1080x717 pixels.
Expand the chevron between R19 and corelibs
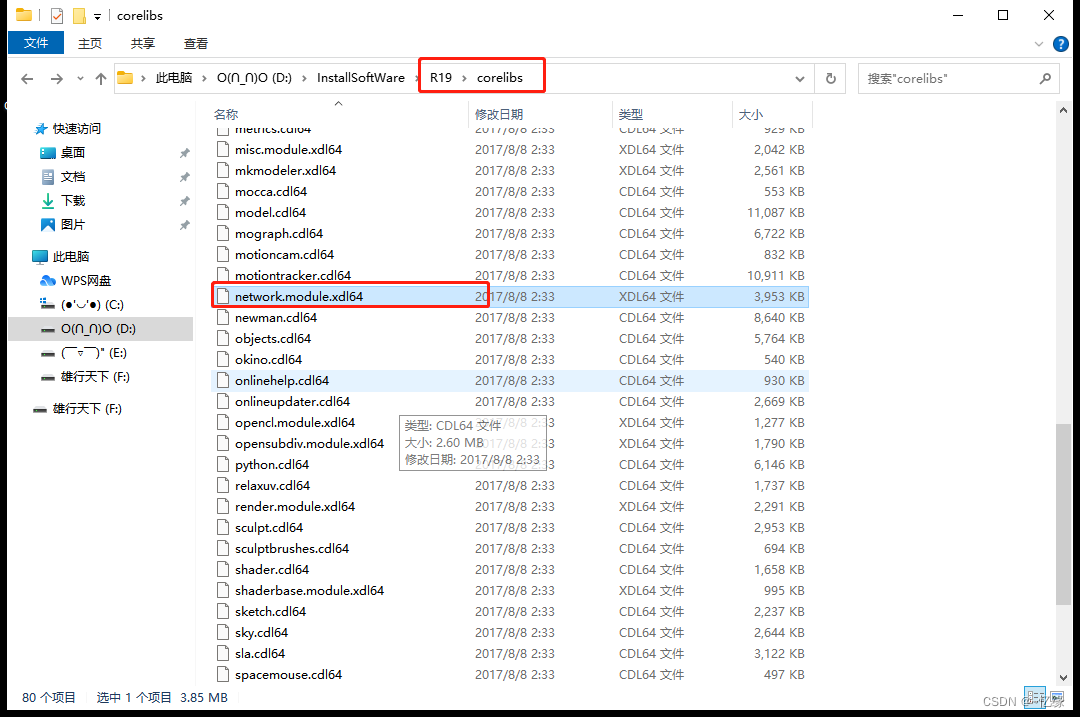coord(464,79)
